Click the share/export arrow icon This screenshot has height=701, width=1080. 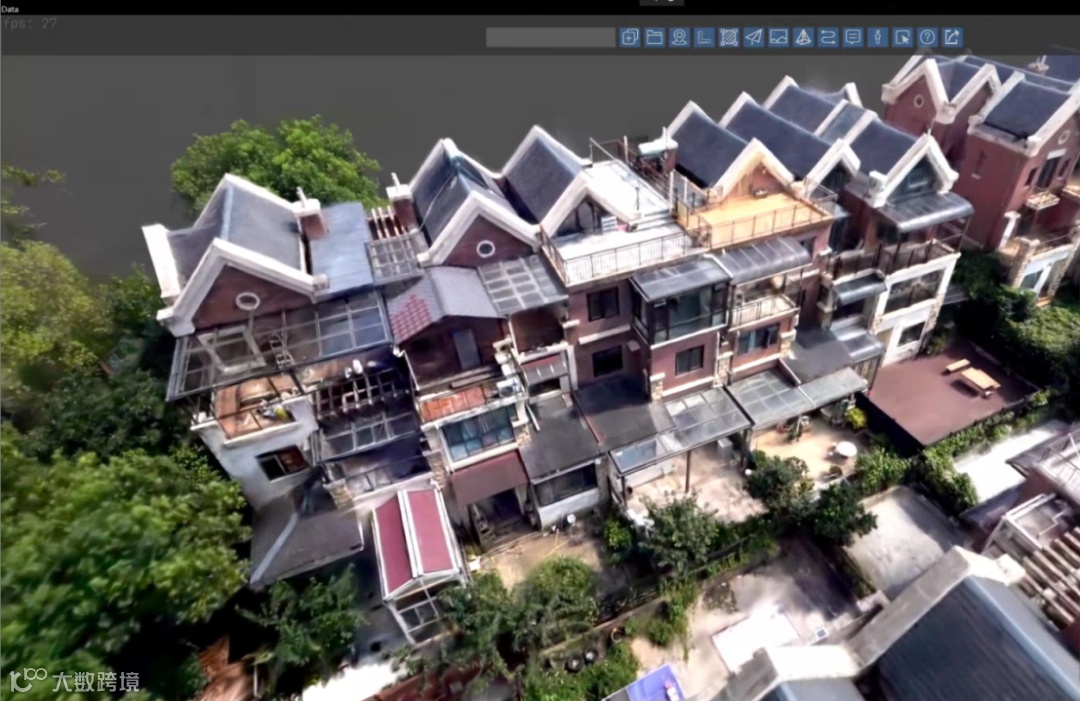point(952,37)
